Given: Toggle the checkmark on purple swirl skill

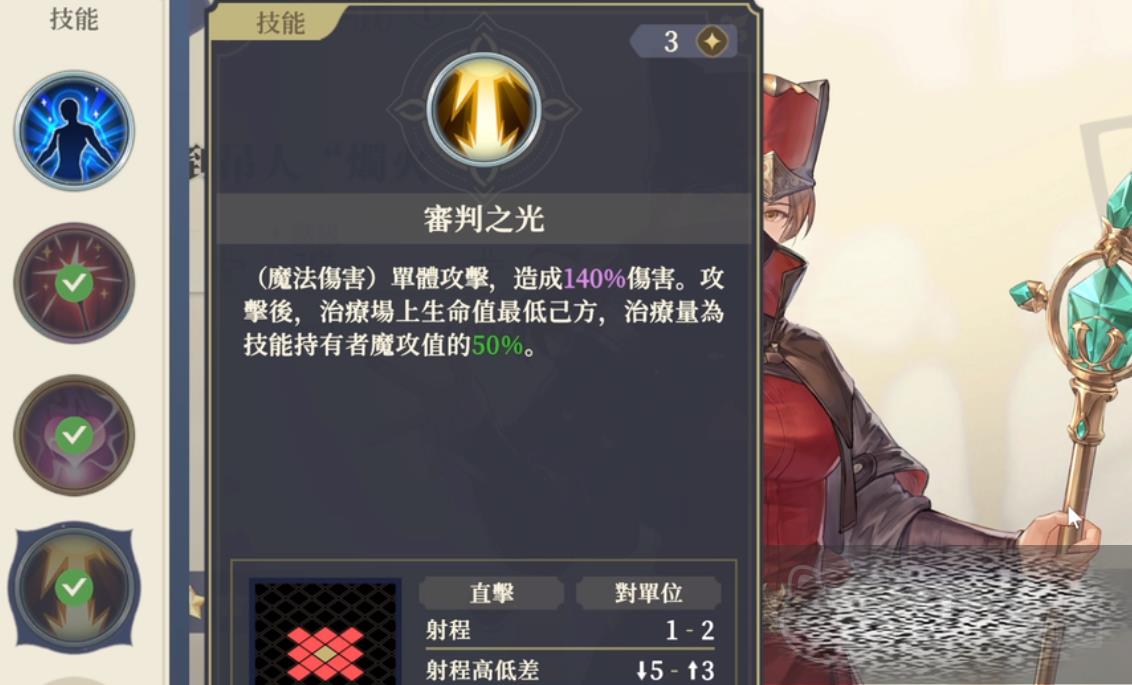Looking at the screenshot, I should (74, 435).
